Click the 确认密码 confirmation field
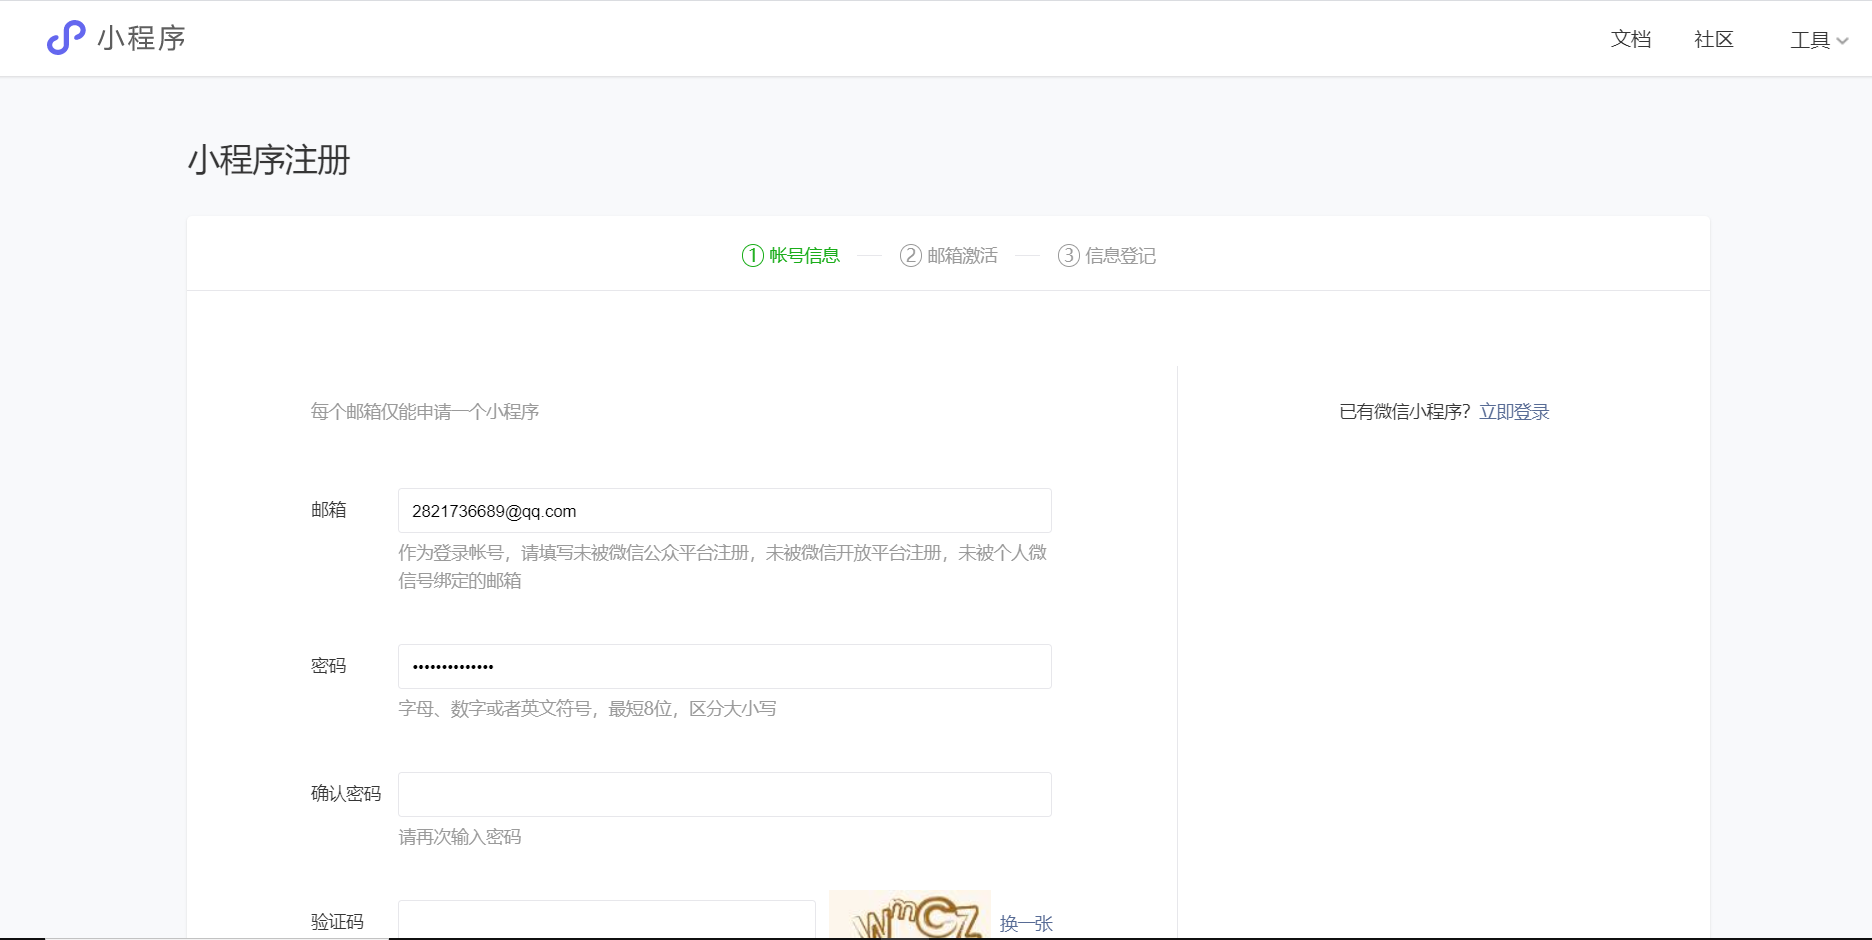 click(x=724, y=794)
